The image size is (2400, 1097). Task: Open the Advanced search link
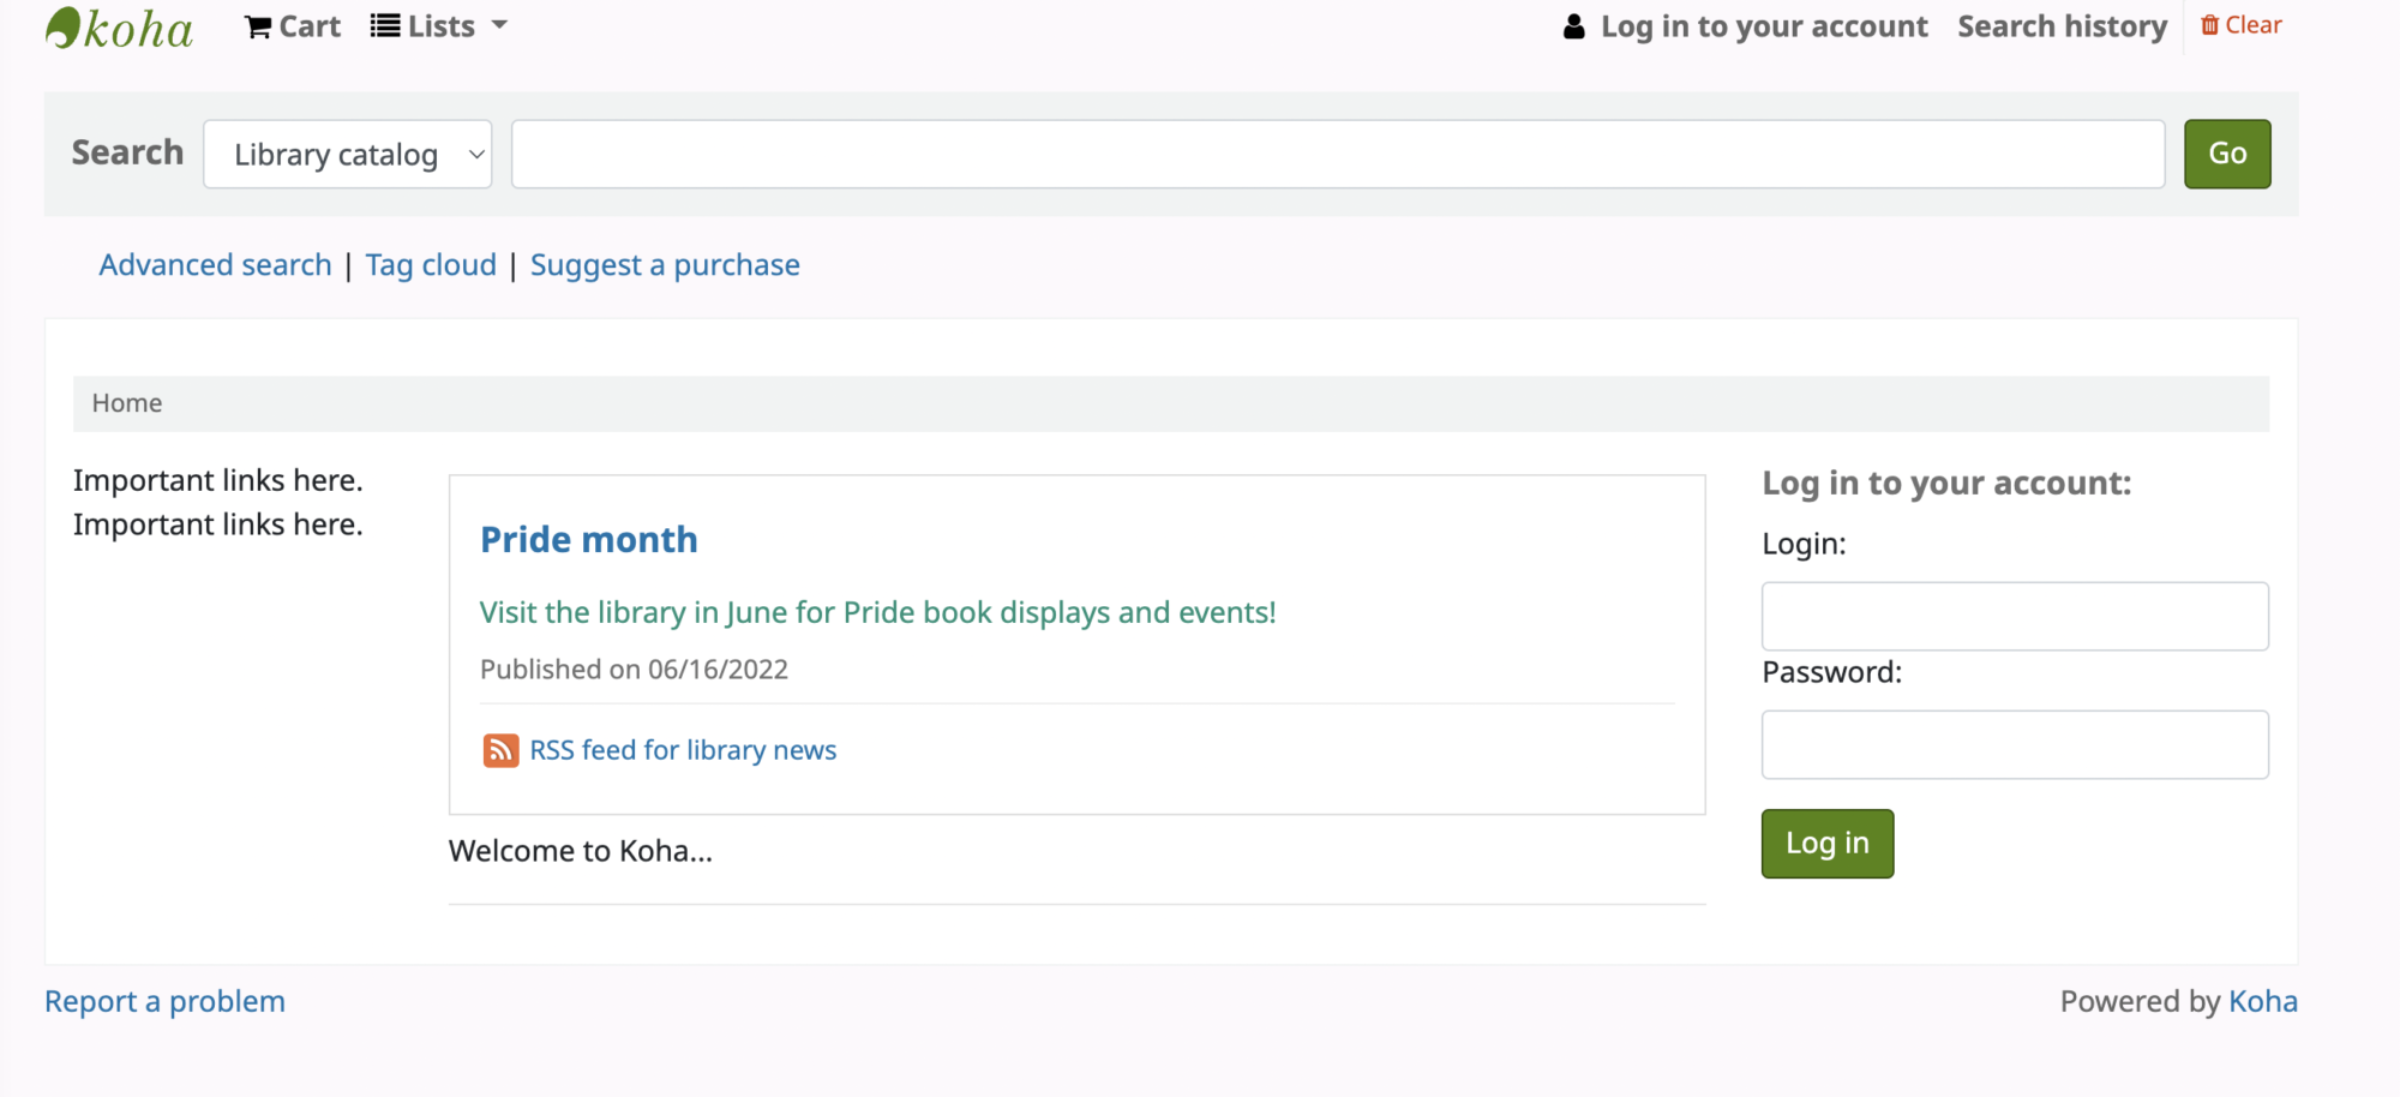point(214,265)
